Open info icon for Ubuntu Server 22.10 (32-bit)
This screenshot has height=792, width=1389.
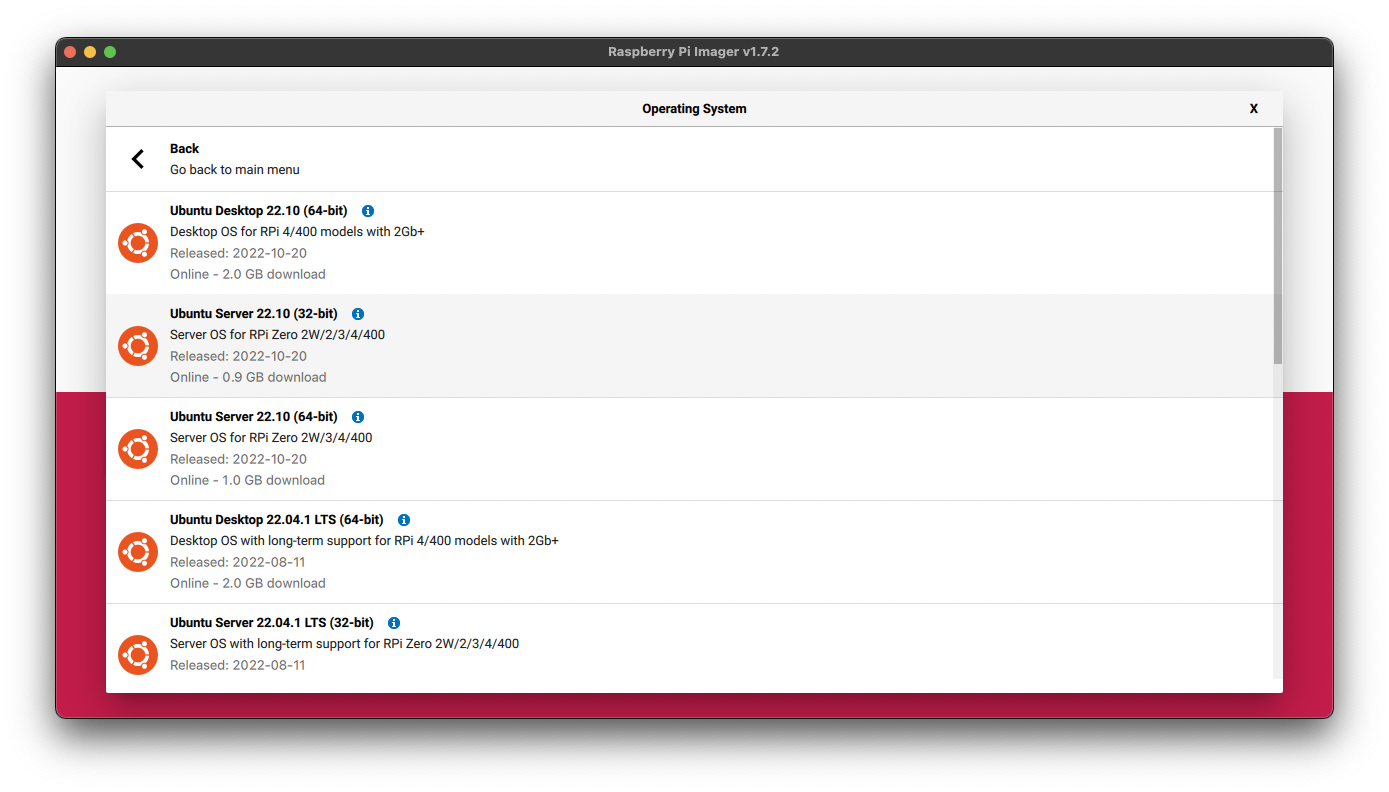point(358,314)
